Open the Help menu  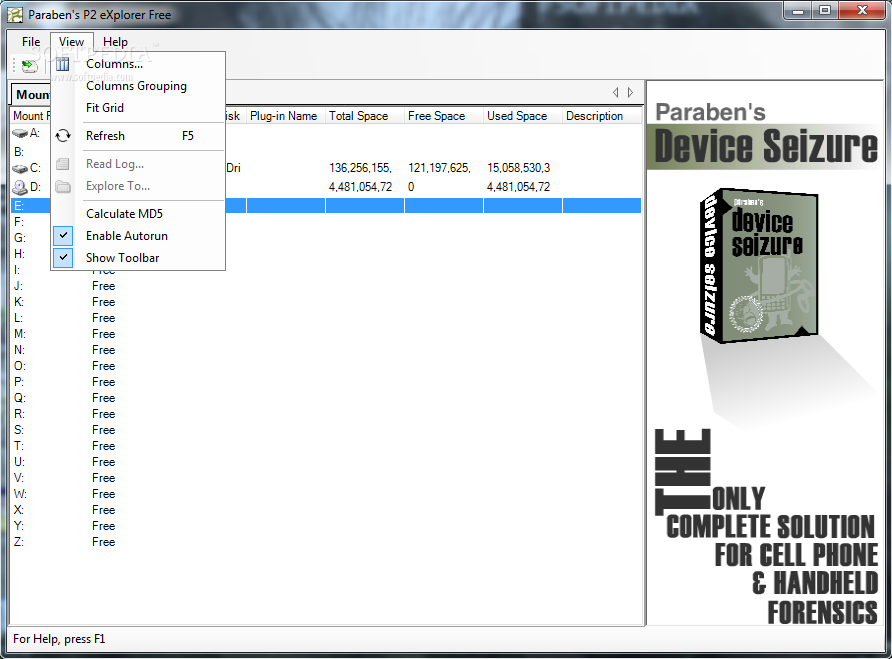click(115, 42)
